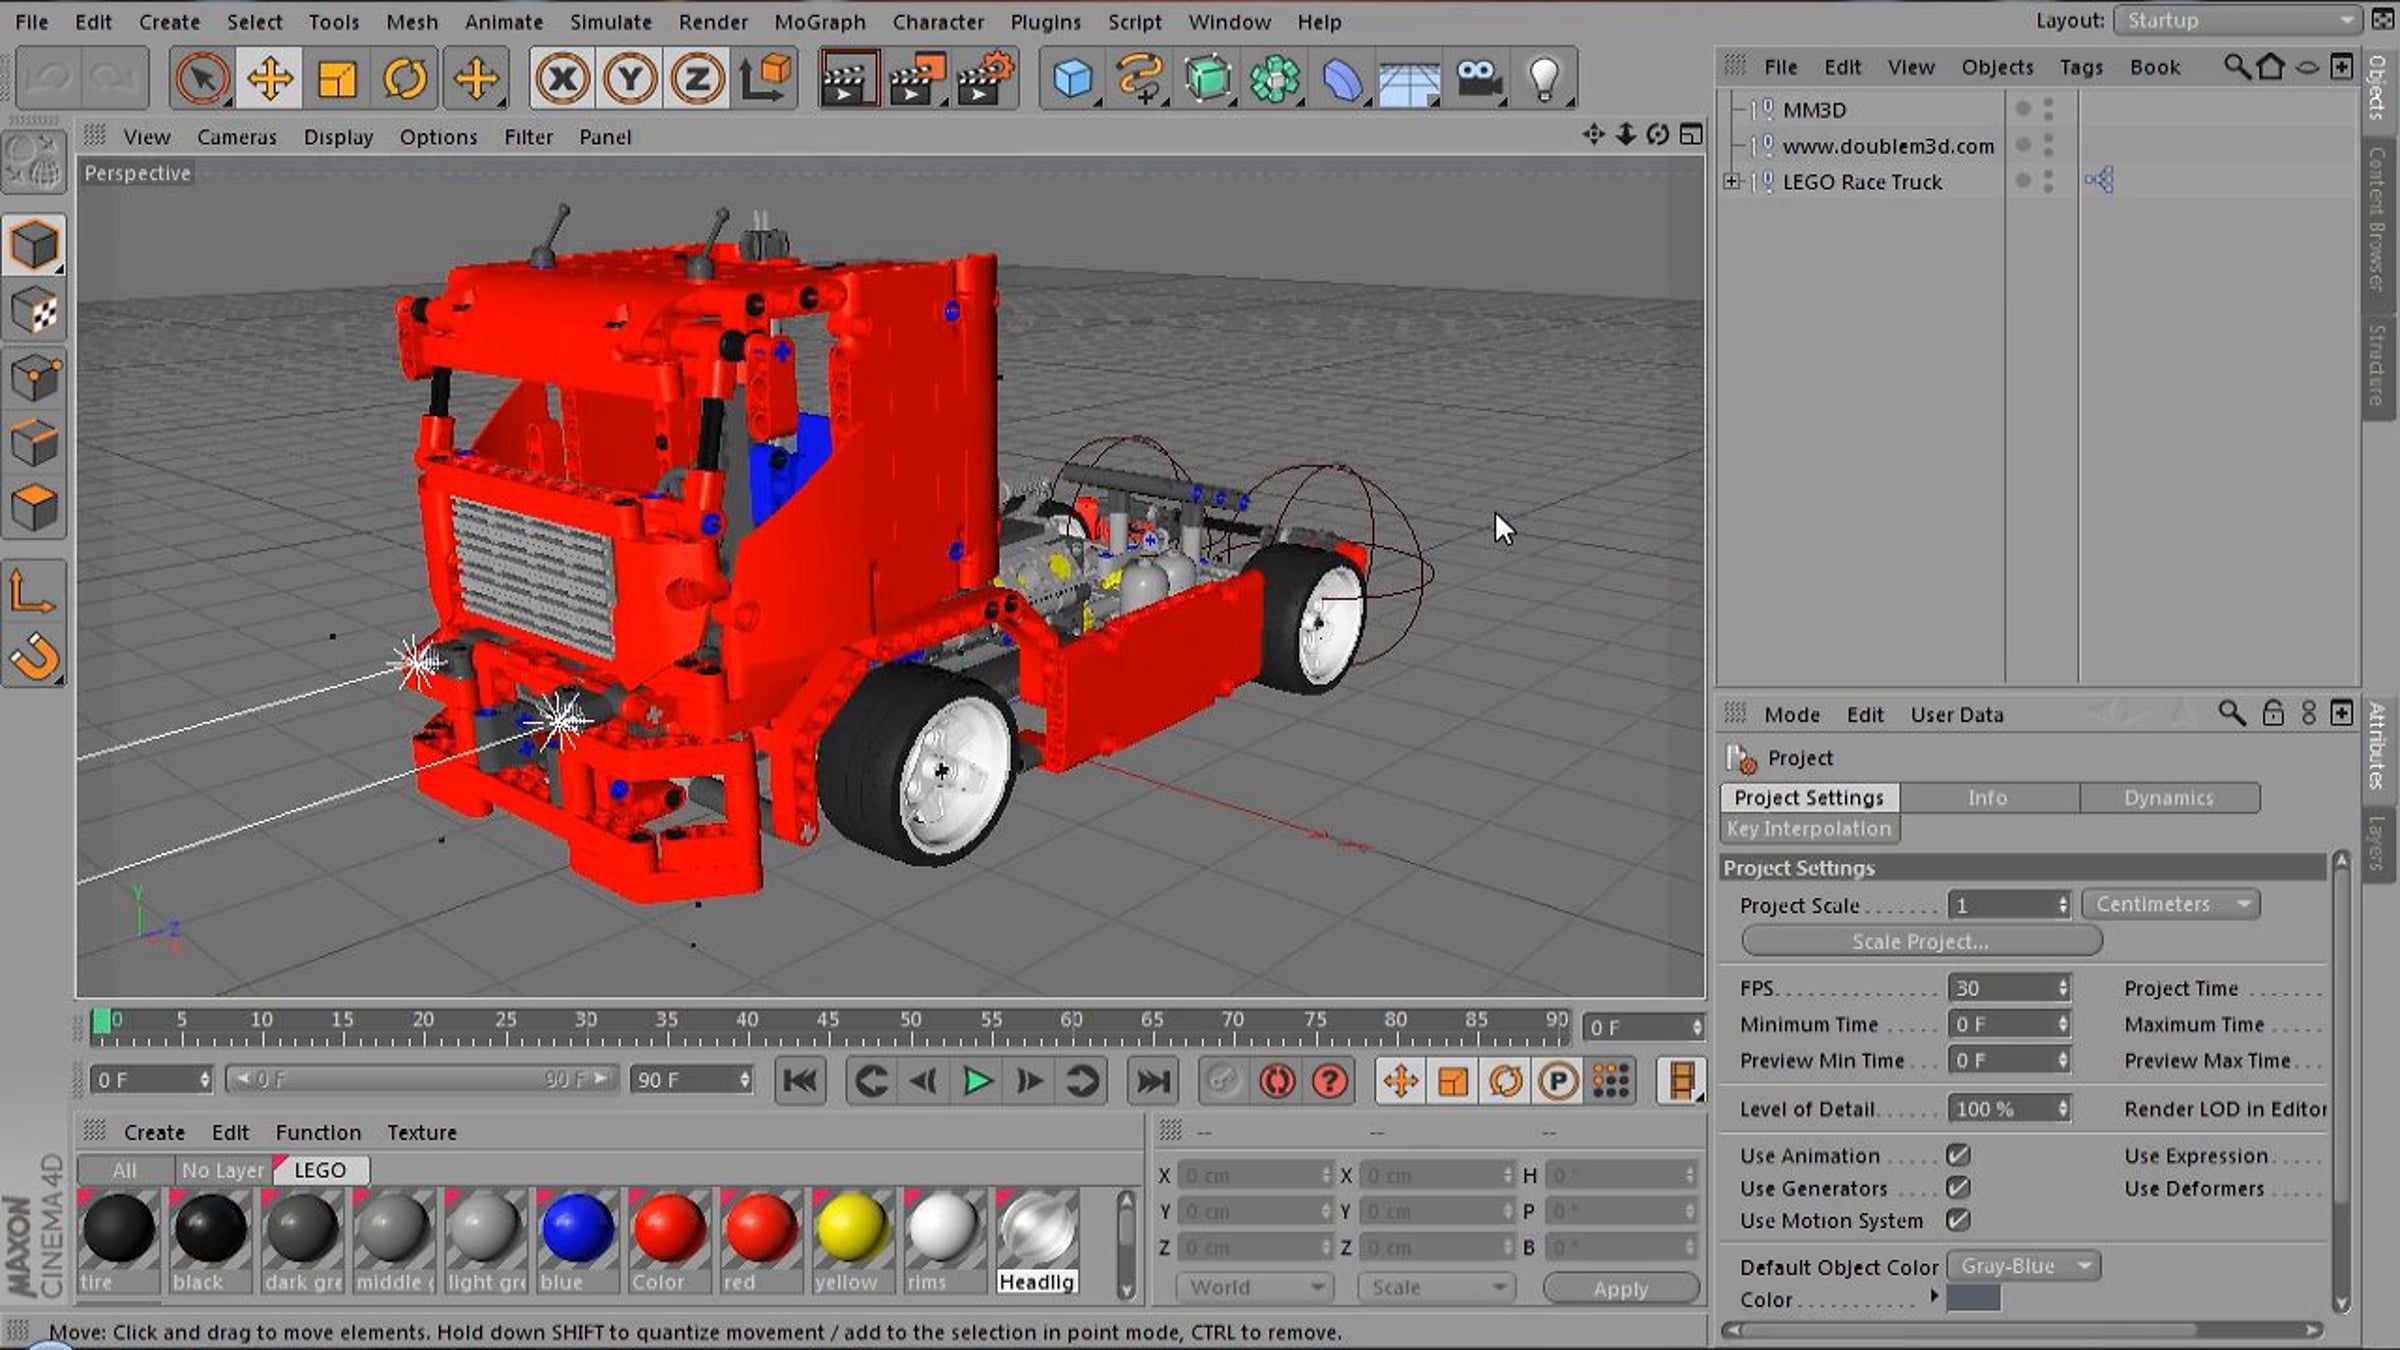Screen dimensions: 2400x1350
Task: Jump to start of animation
Action: (800, 1081)
